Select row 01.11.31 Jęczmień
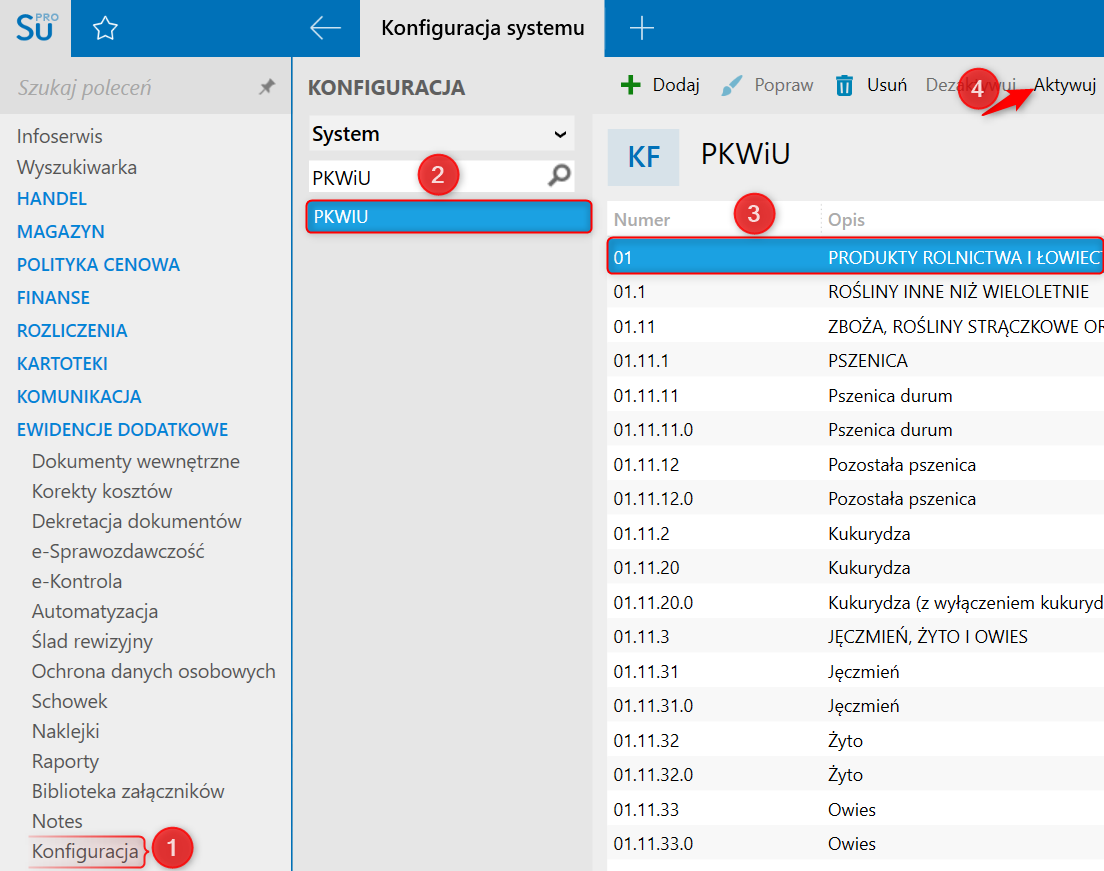The image size is (1104, 871). click(855, 671)
